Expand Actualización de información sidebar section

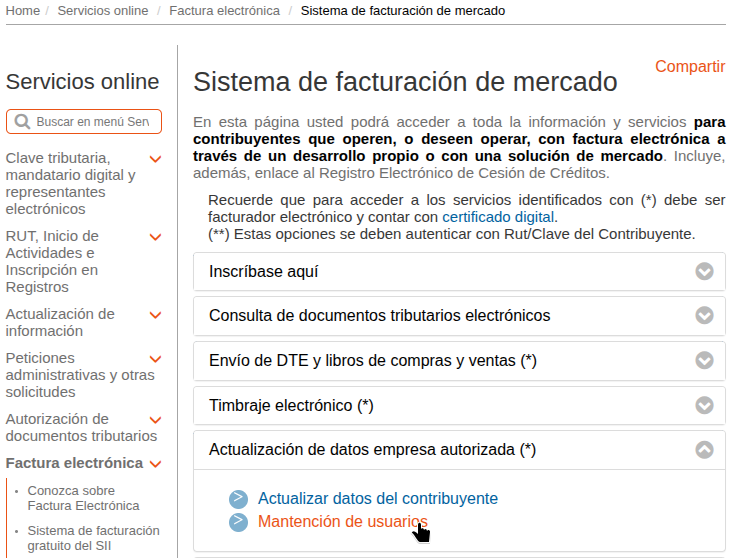point(155,315)
